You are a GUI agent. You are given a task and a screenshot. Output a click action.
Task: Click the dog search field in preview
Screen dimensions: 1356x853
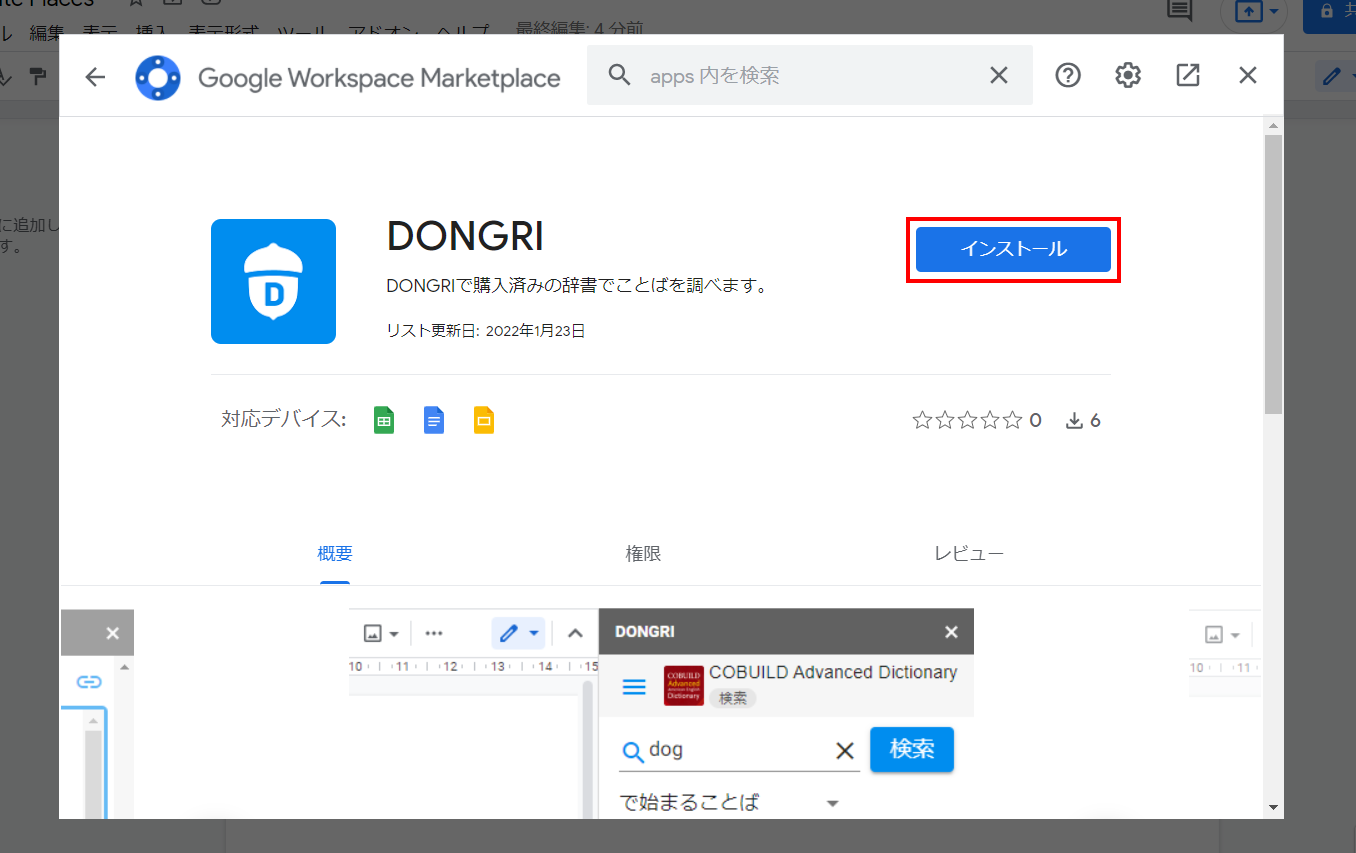pyautogui.click(x=739, y=750)
